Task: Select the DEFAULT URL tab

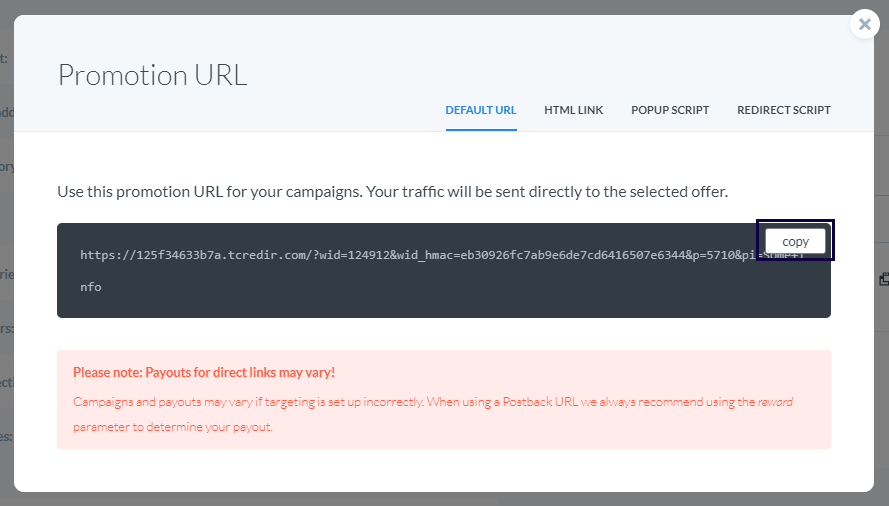Action: click(x=481, y=110)
